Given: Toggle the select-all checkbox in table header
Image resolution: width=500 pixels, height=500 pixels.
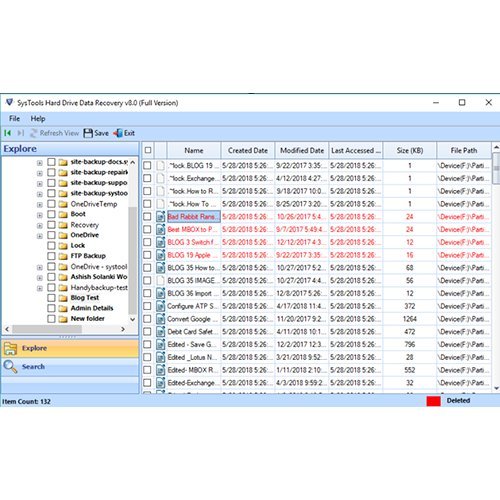Looking at the screenshot, I should [148, 150].
